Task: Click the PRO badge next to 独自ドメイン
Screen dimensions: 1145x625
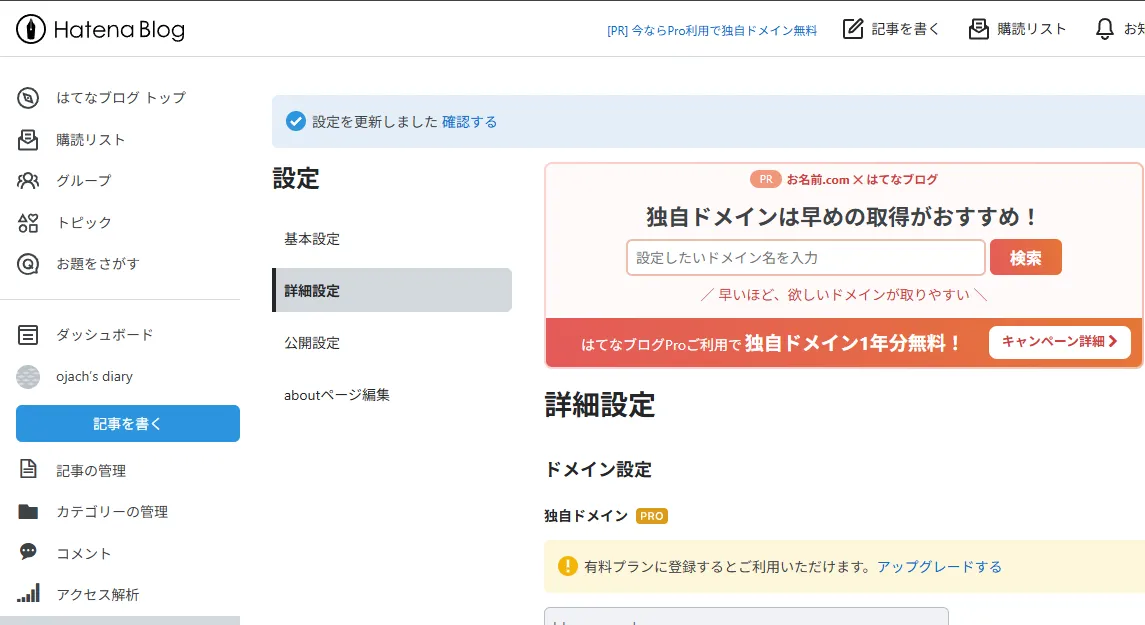Action: [x=651, y=516]
